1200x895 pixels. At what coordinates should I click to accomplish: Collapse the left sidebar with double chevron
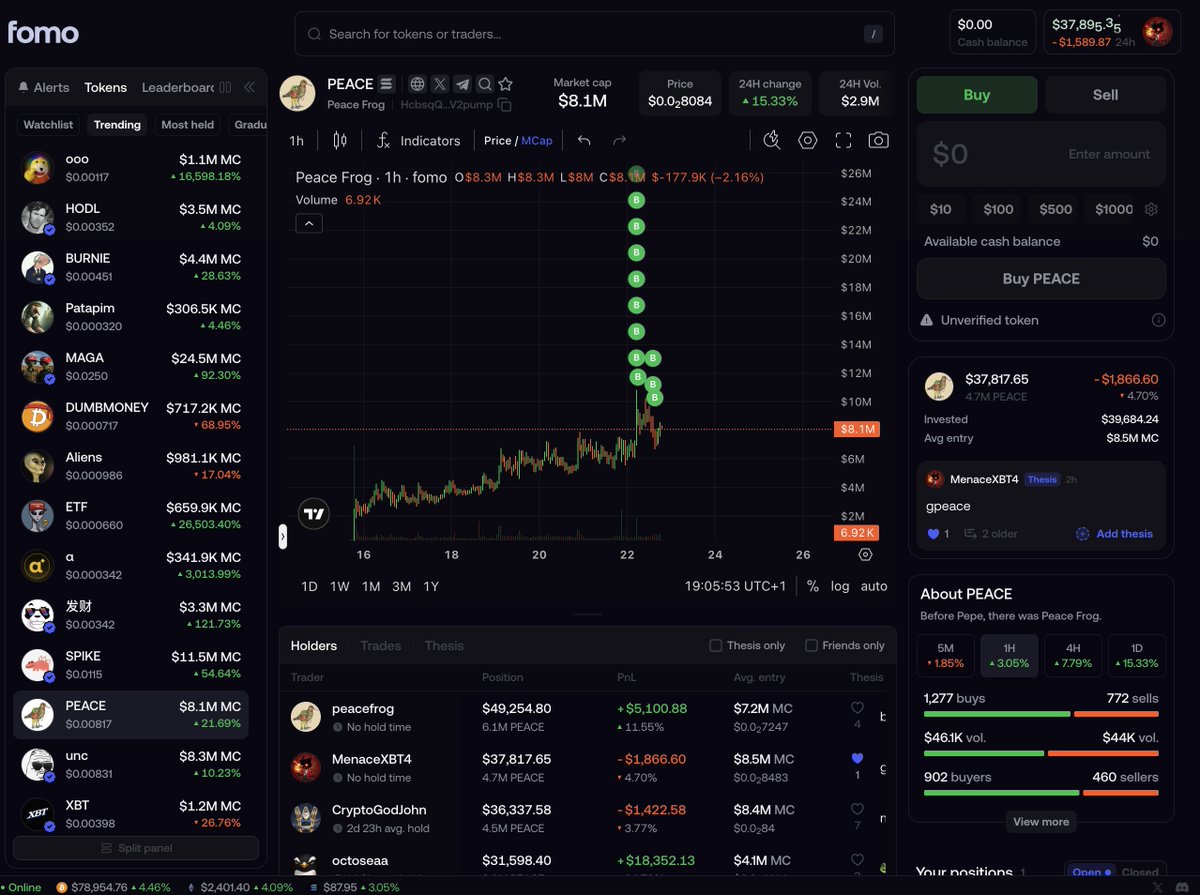[x=249, y=87]
